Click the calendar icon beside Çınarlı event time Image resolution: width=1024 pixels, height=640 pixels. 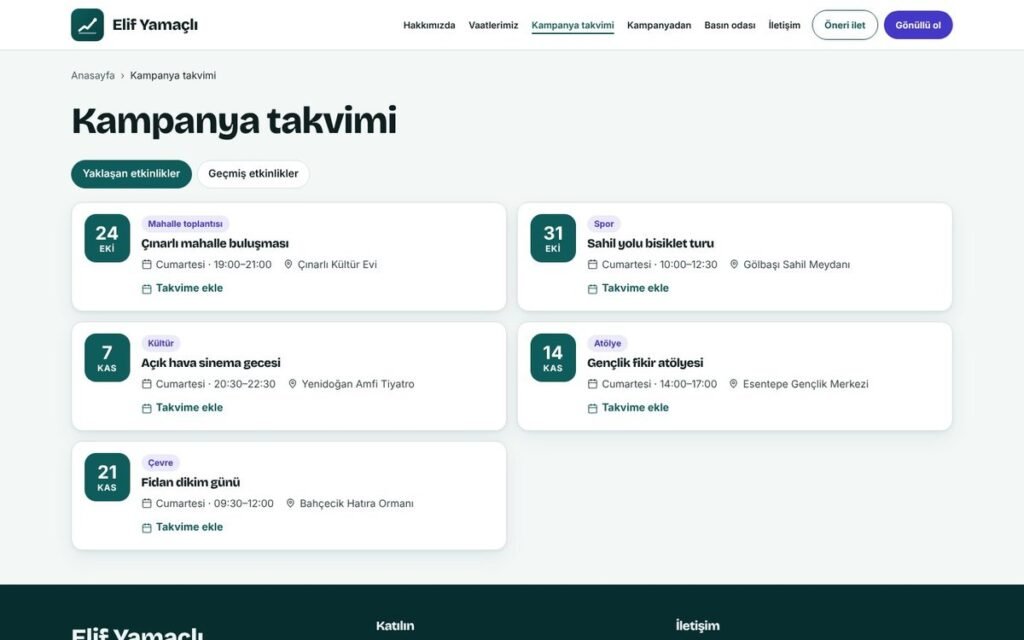coord(147,264)
